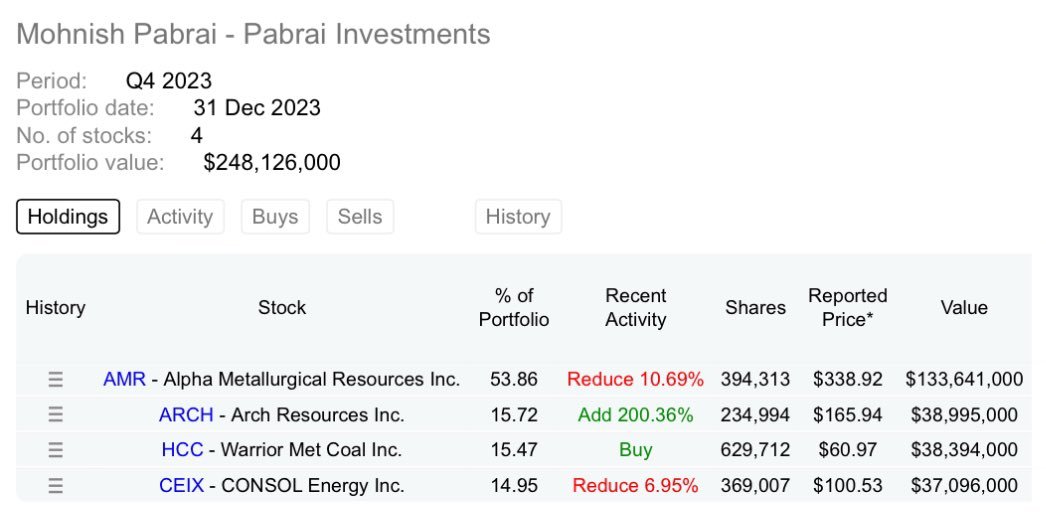Select the $133,641,000 value cell

(964, 380)
